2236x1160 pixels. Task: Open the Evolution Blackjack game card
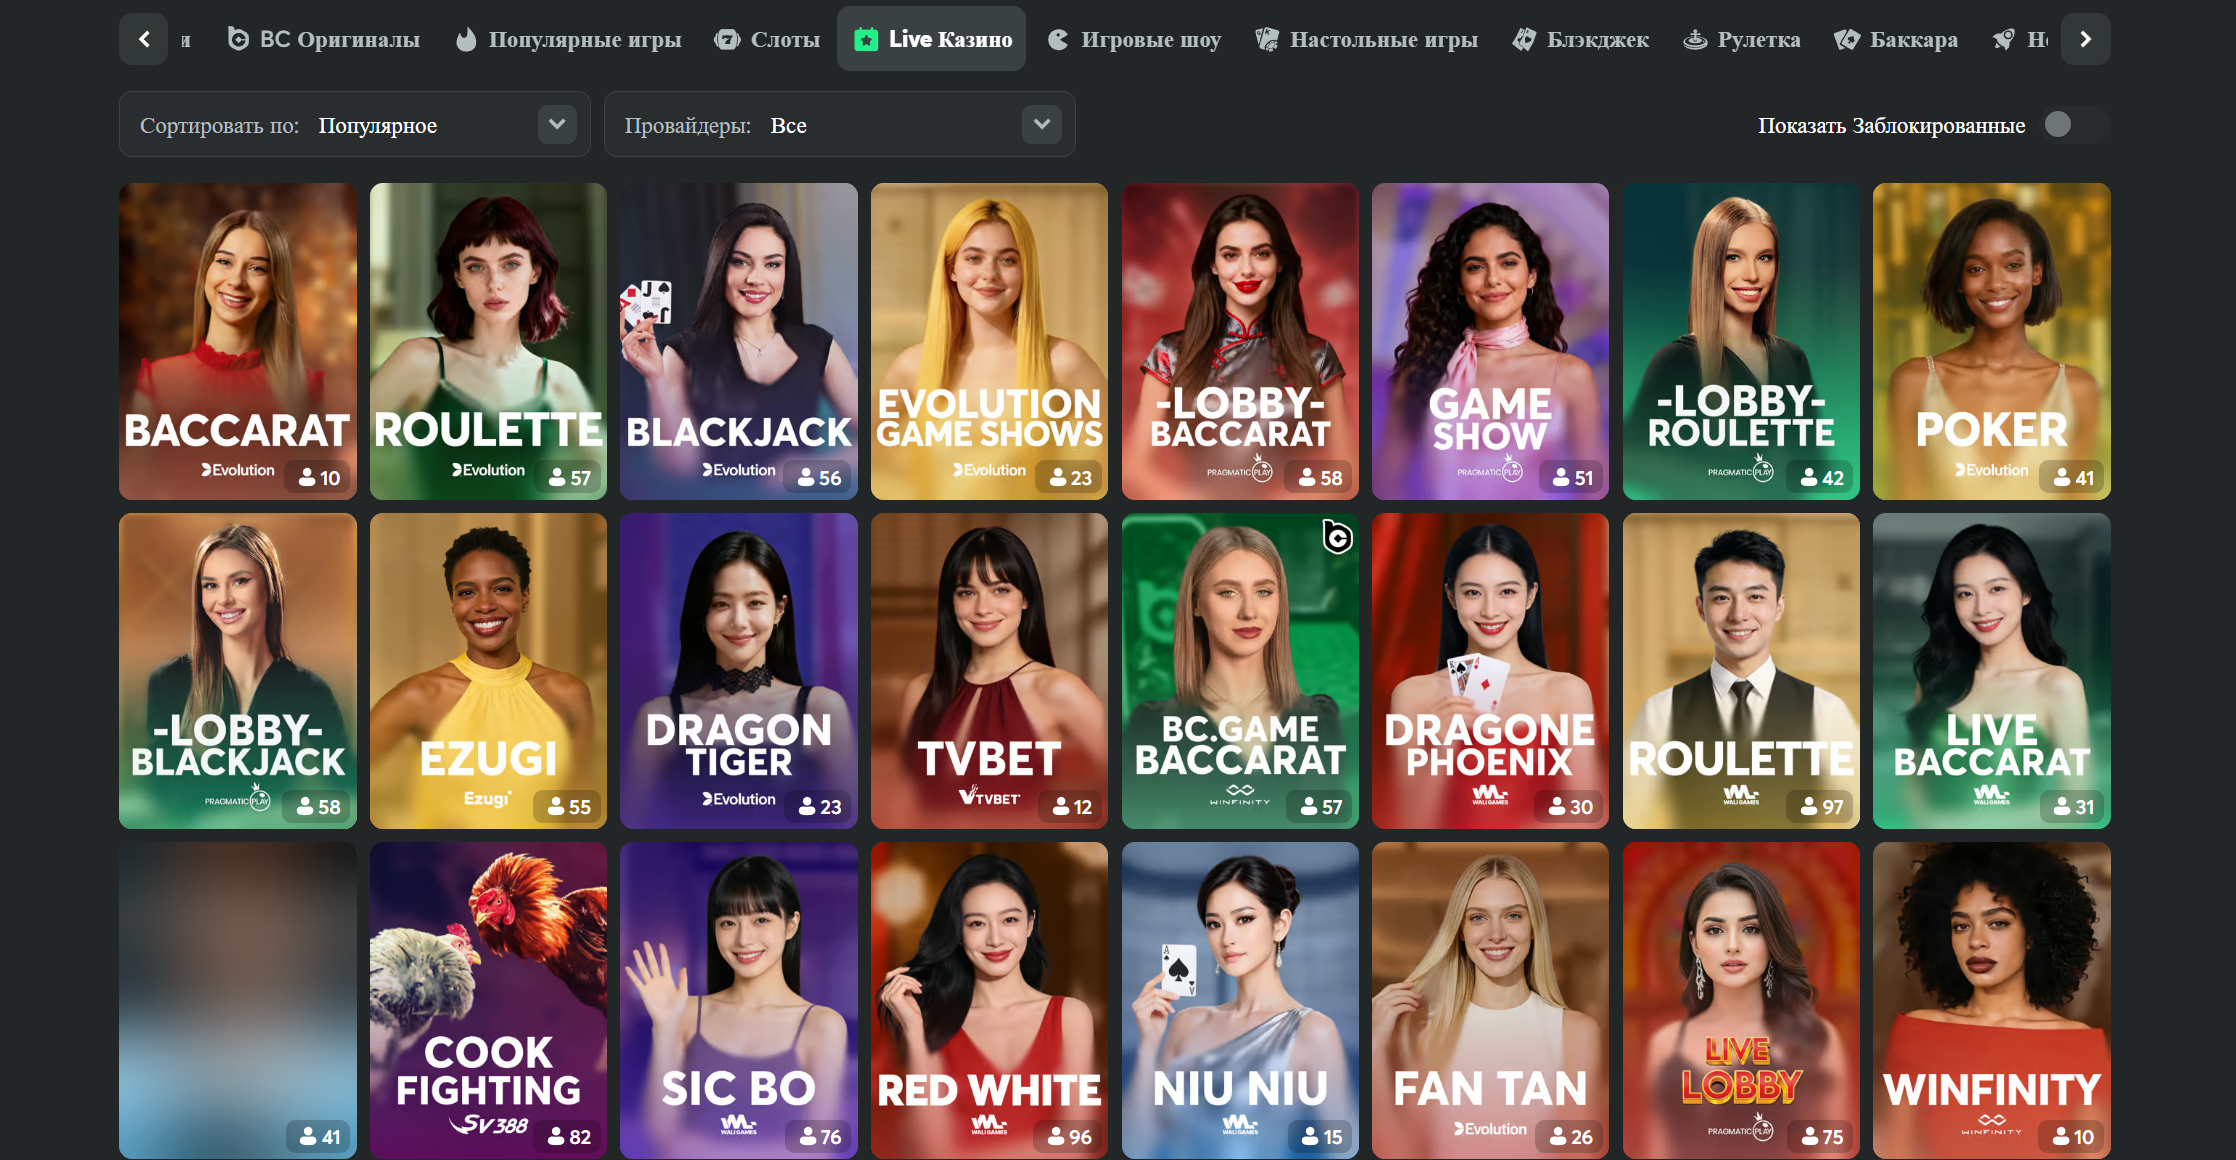pos(739,341)
